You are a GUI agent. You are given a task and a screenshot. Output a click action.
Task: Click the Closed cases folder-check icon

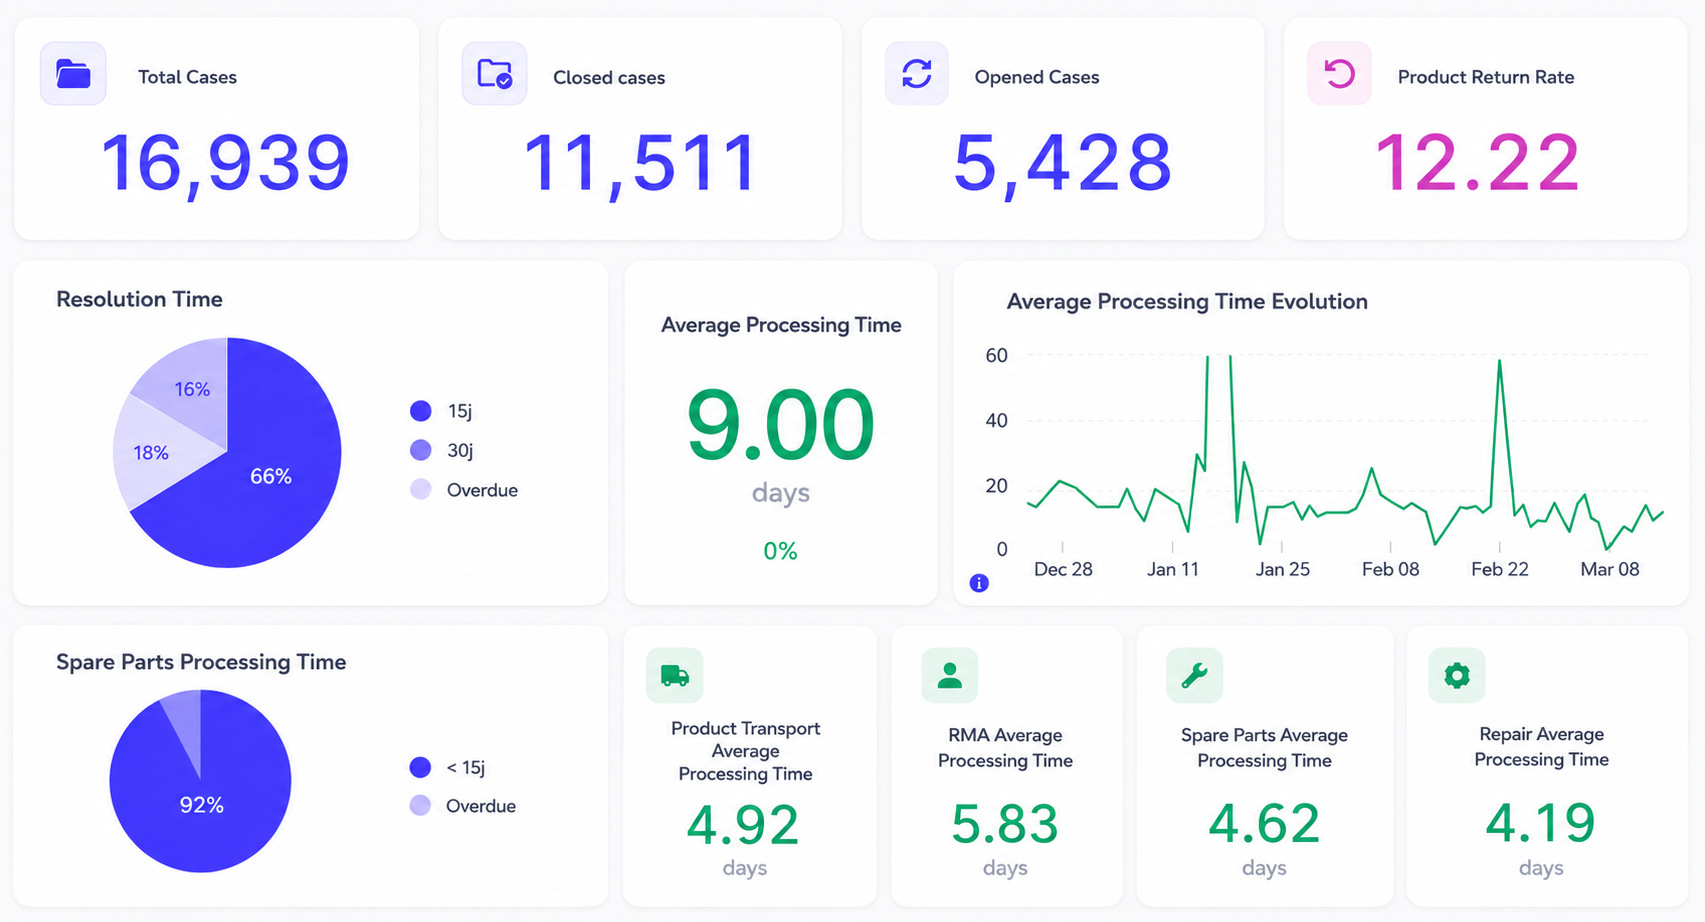pos(495,74)
